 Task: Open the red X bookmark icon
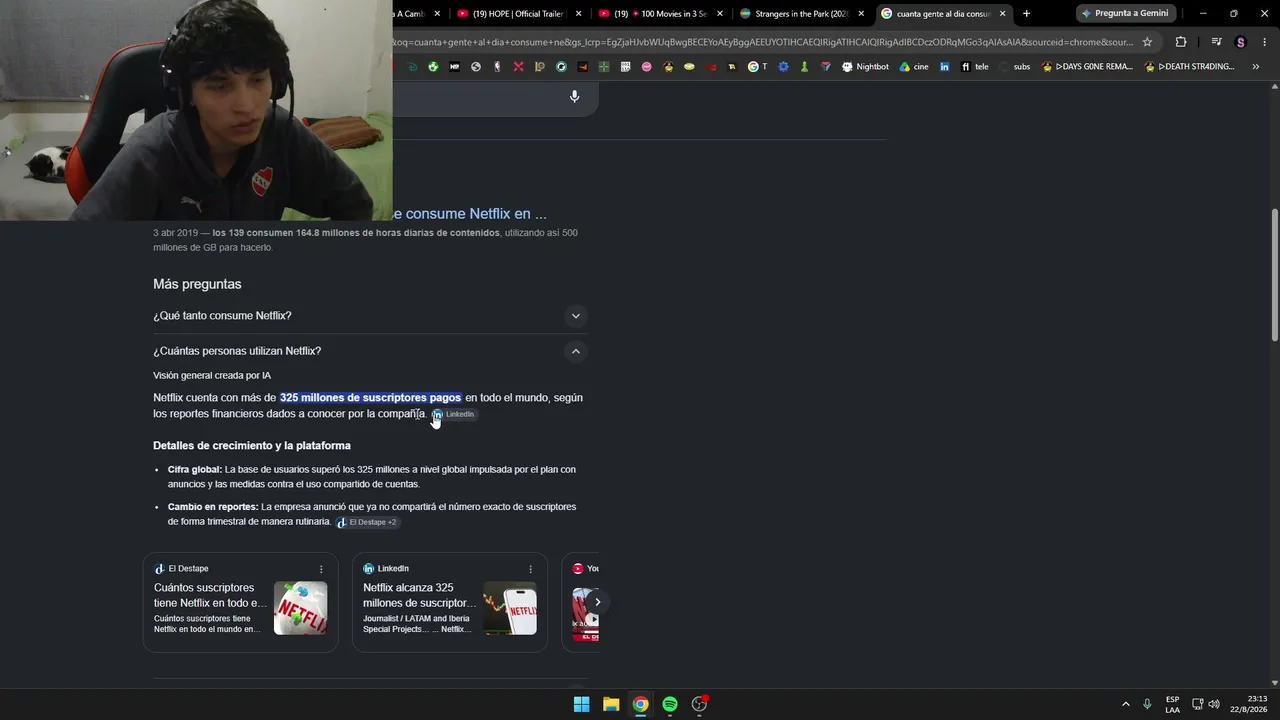click(518, 67)
